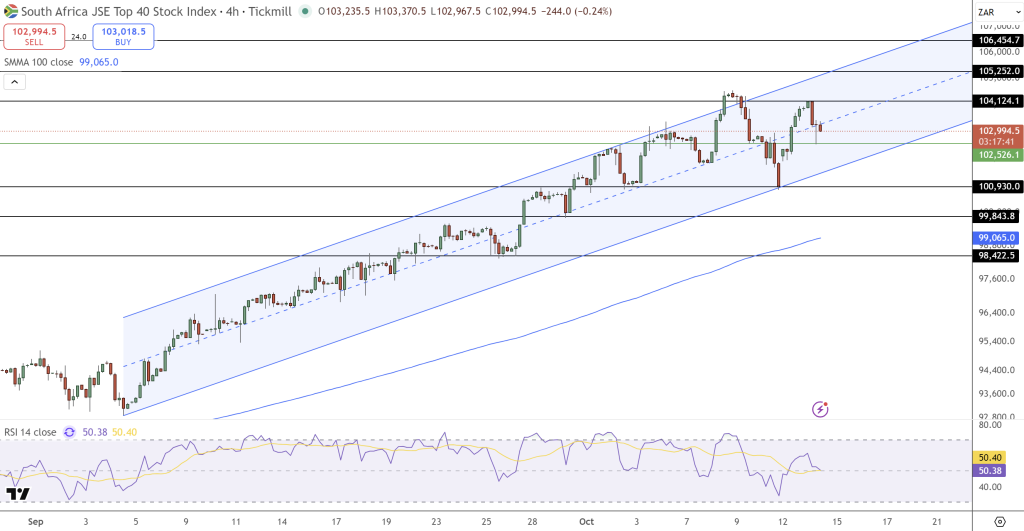1024x531 pixels.
Task: Click the 106,454.7 resistance level label
Action: click(998, 41)
